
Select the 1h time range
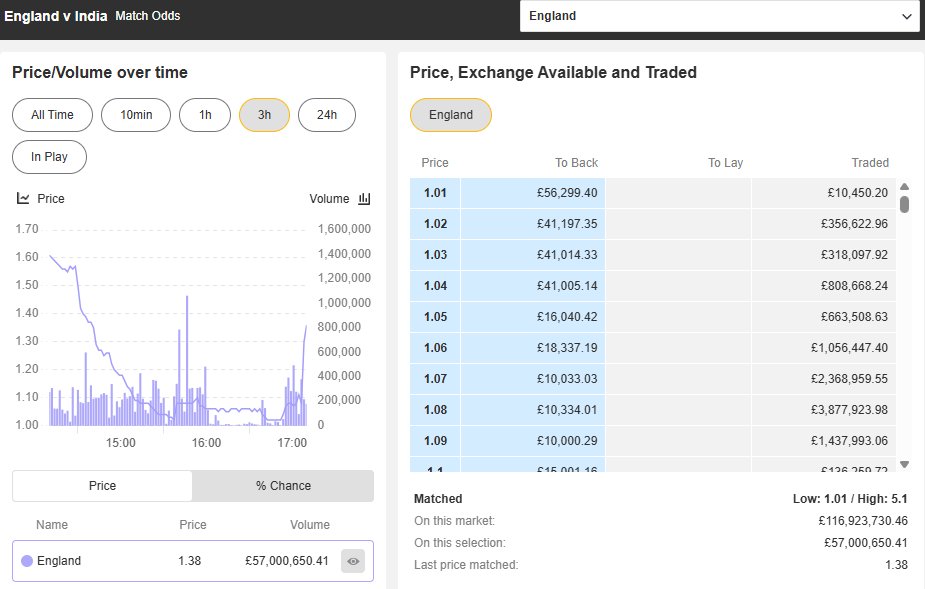(x=205, y=114)
